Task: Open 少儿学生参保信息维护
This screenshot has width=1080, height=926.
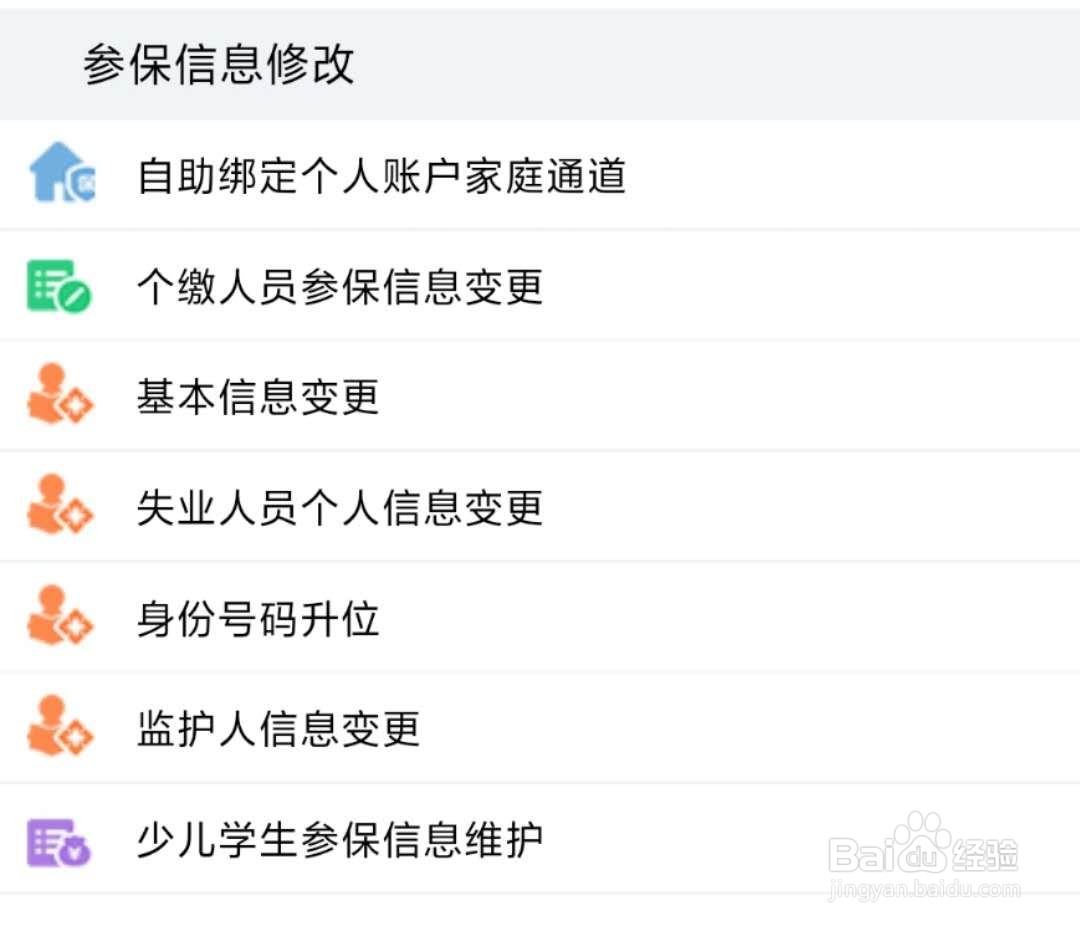Action: pos(340,841)
